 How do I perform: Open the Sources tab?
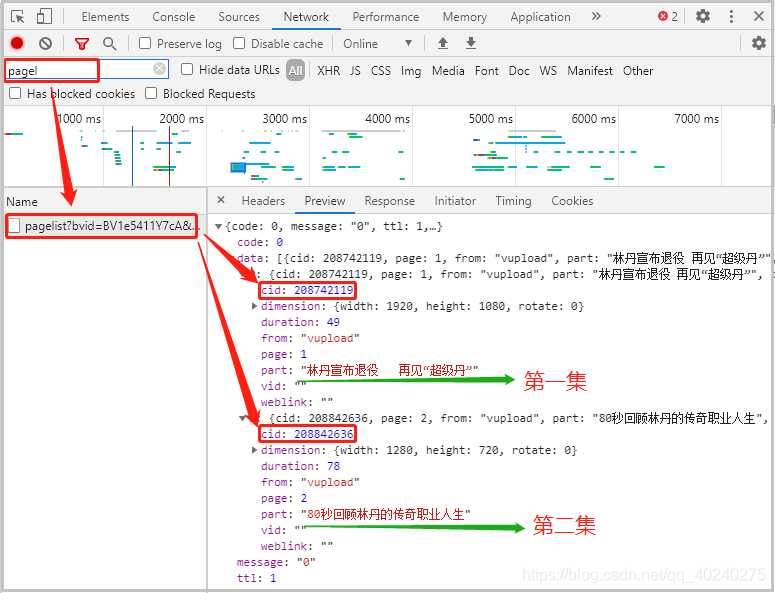[x=239, y=17]
